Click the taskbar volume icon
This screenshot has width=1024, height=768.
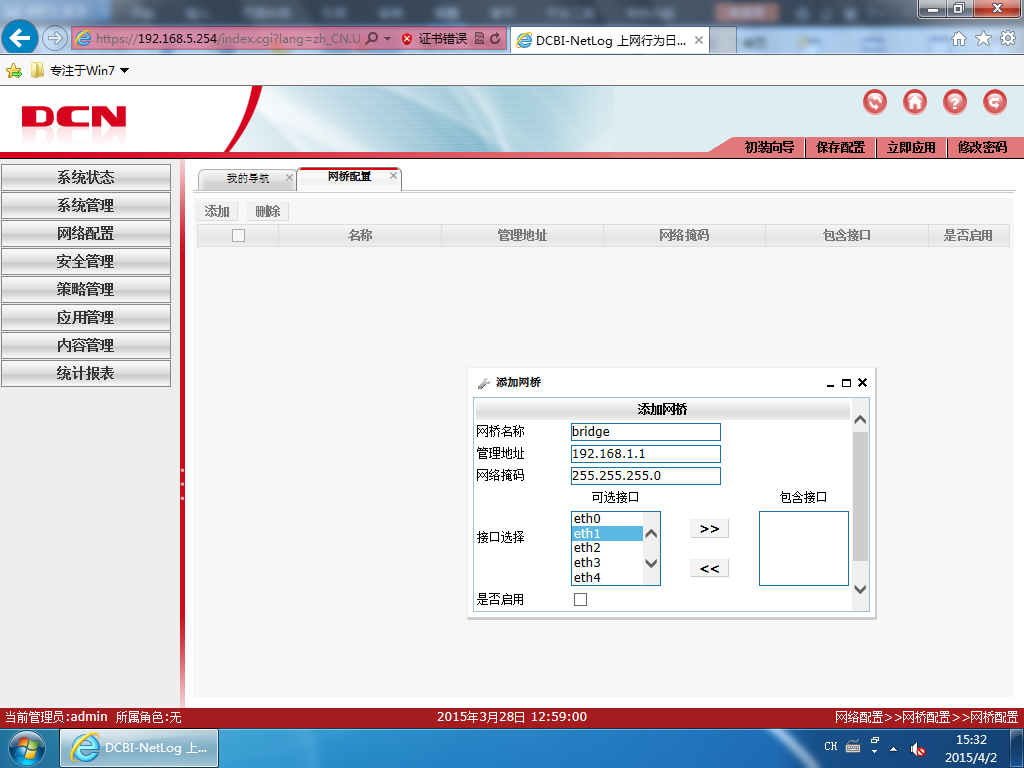tap(918, 749)
